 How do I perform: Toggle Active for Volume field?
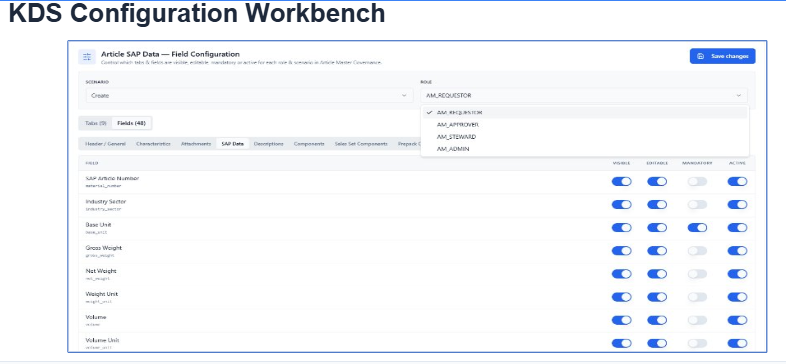[737, 320]
